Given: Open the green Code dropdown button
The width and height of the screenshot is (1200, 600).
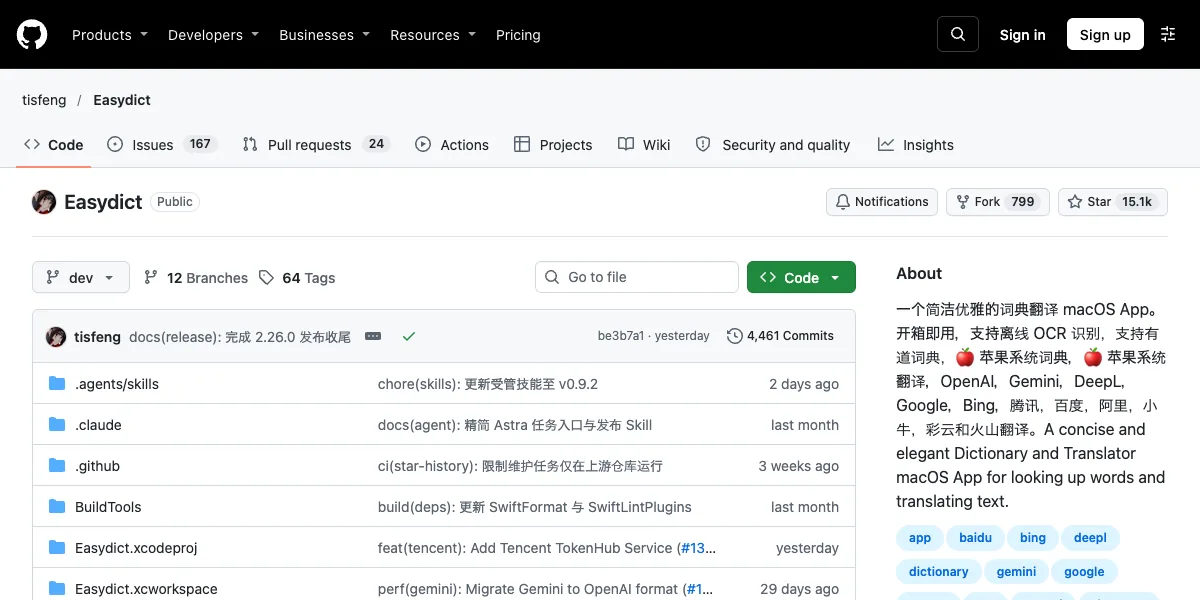Looking at the screenshot, I should click(801, 277).
